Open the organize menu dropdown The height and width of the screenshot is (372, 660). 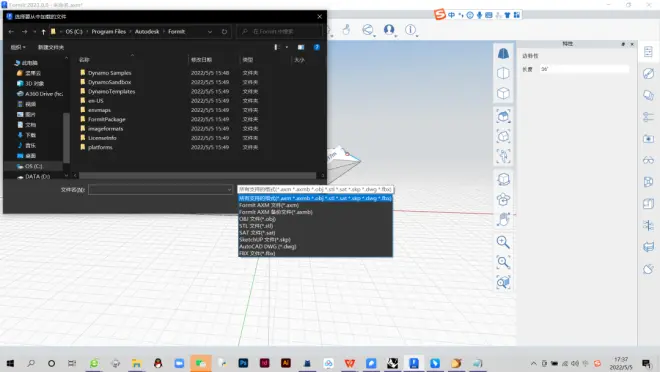(18, 47)
